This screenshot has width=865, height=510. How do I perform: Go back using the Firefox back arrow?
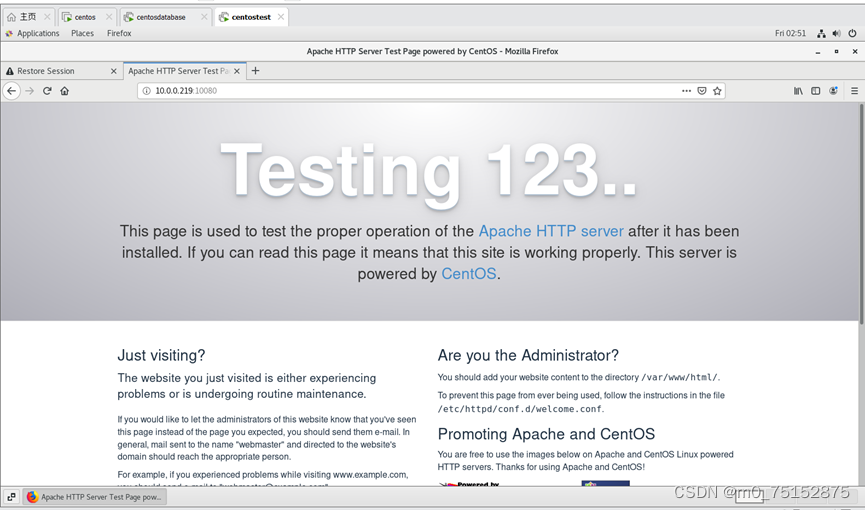[12, 91]
